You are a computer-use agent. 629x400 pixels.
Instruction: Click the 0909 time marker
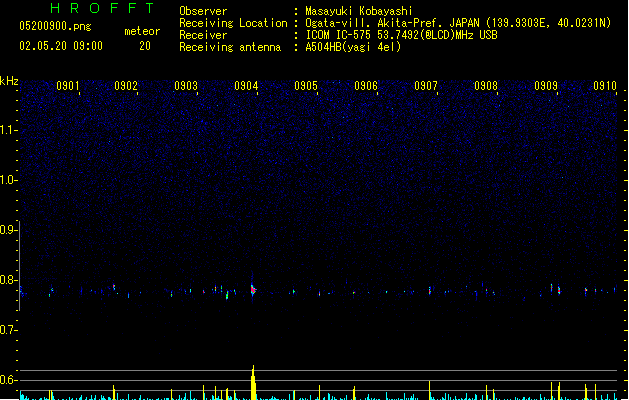point(546,86)
